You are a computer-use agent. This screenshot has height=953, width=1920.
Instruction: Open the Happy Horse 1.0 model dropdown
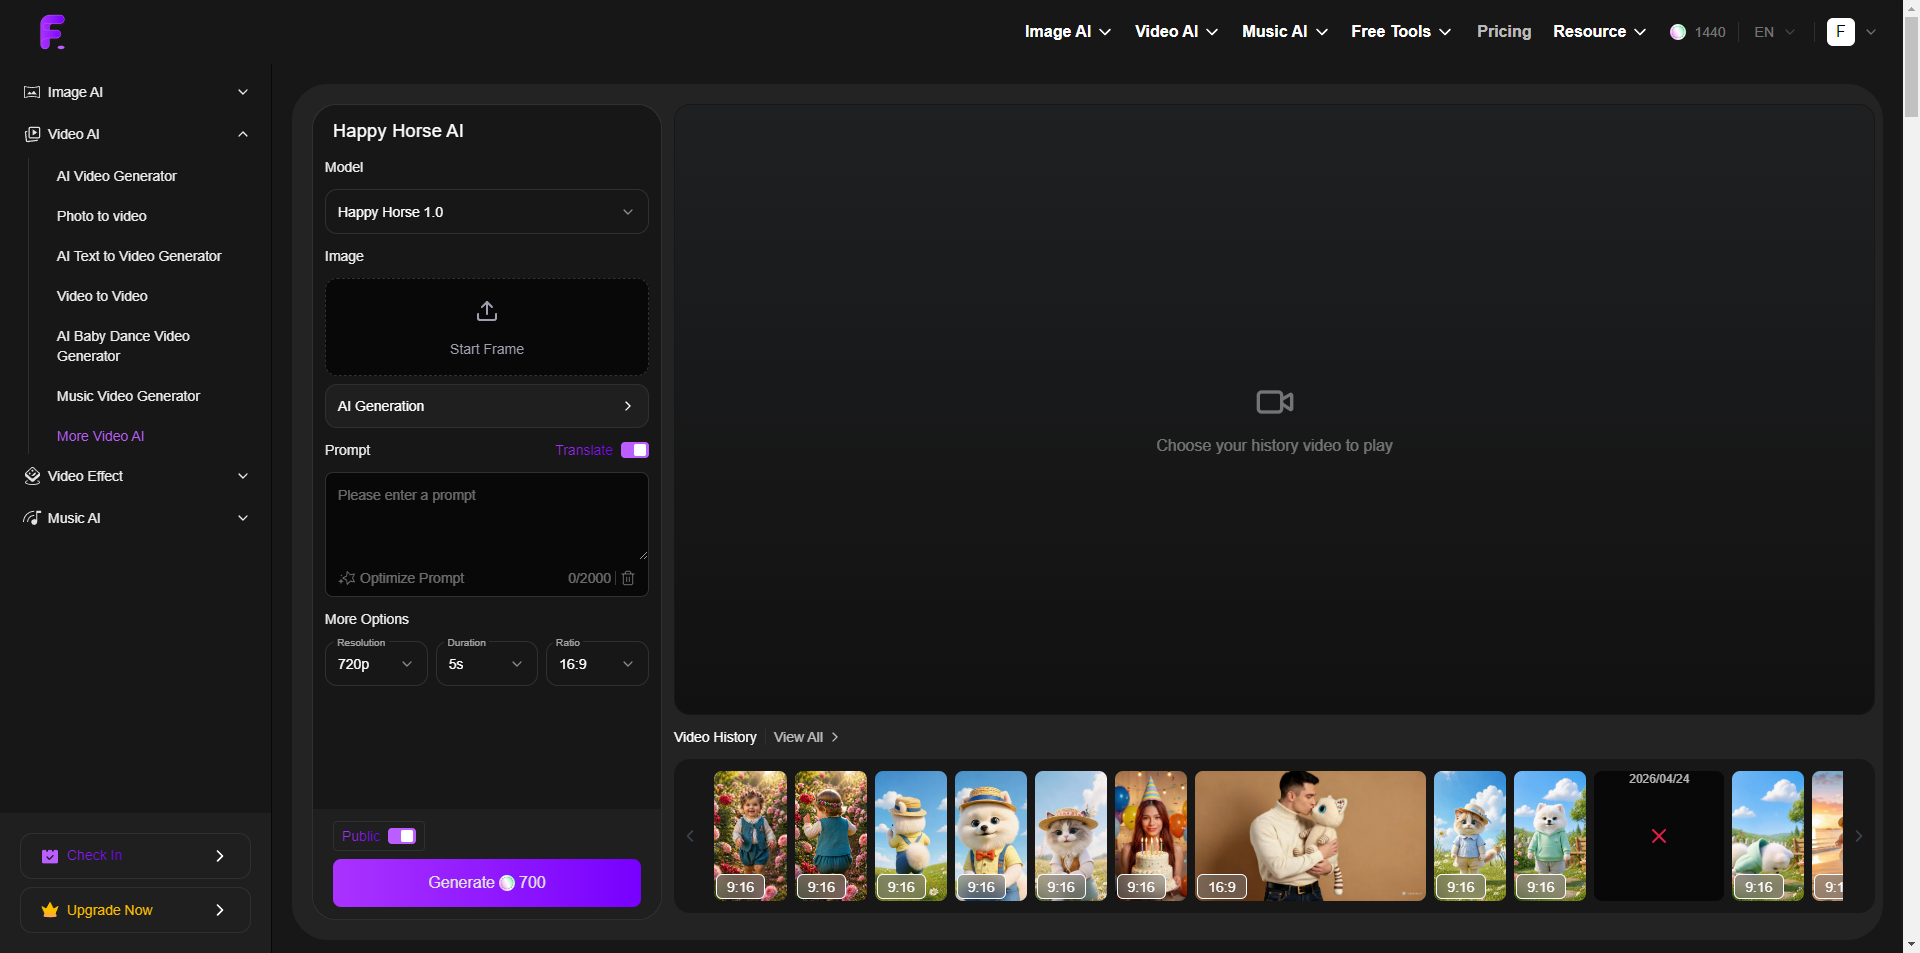tap(486, 212)
